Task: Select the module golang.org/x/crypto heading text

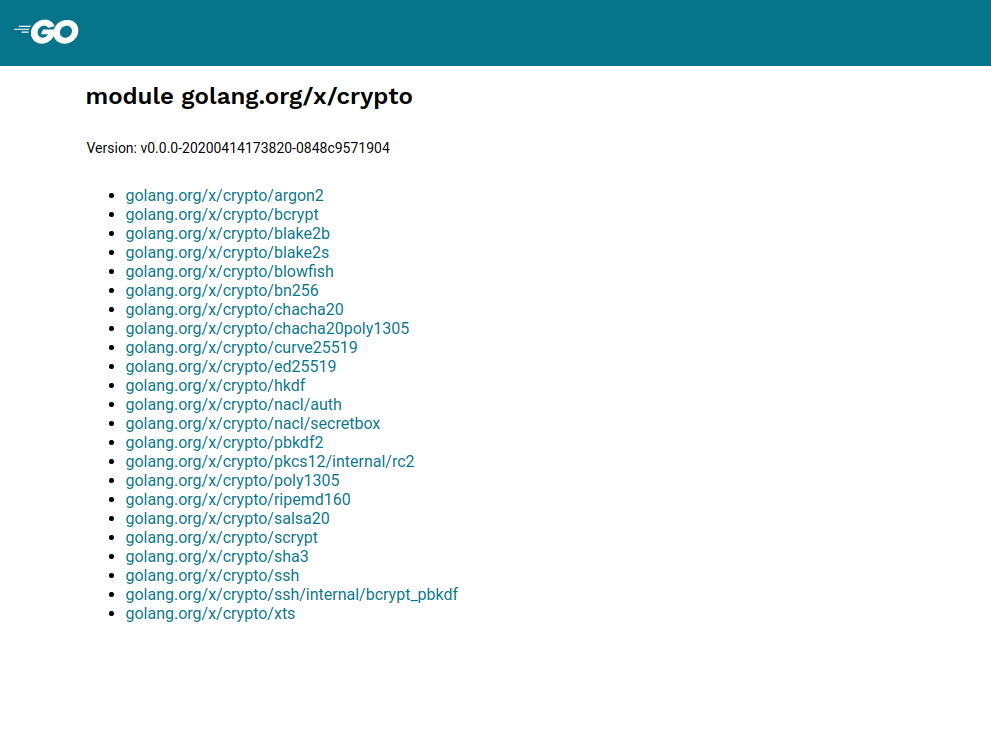Action: pos(249,96)
